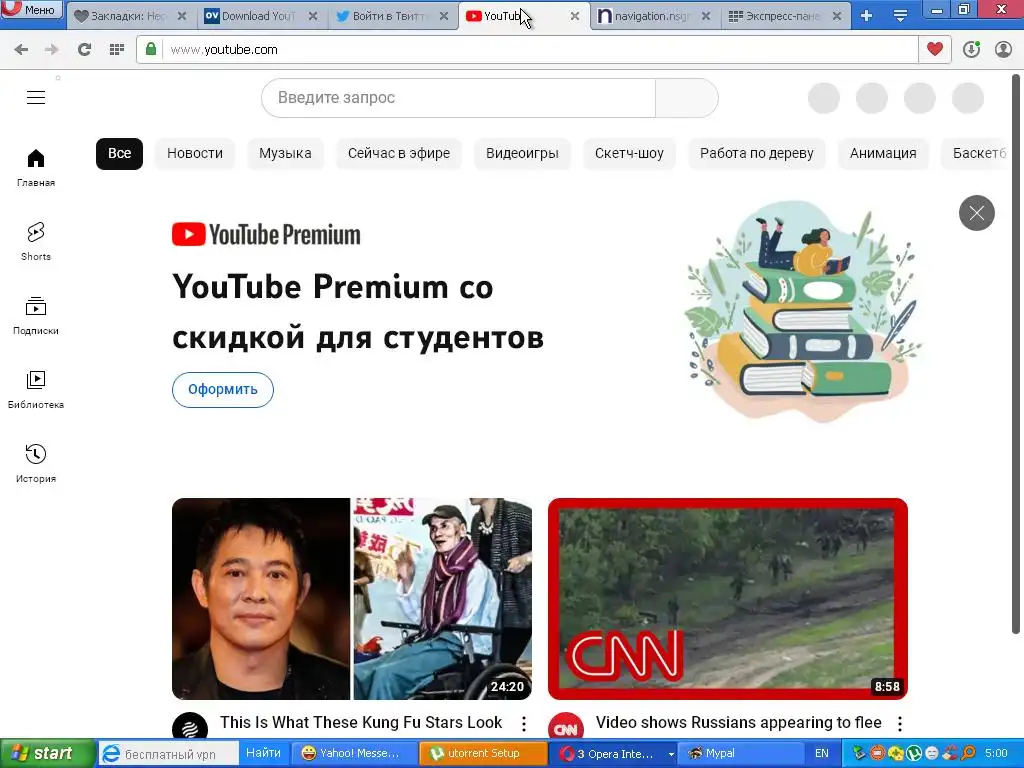
Task: Open options menu for Kung Fu Stars video
Action: (x=524, y=724)
